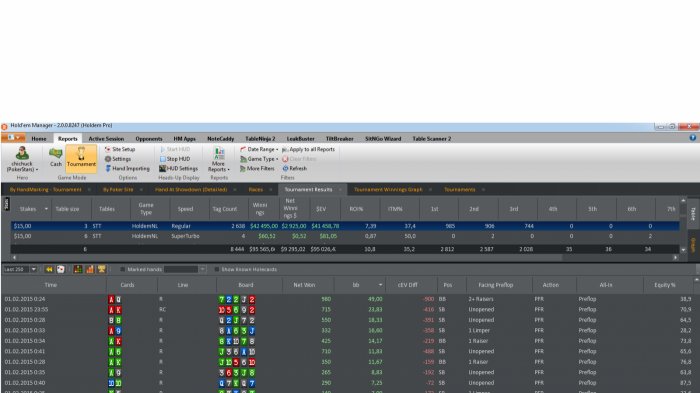Open the SitNGo Wizard tab
Screen dimensions: 700x393
(x=383, y=139)
